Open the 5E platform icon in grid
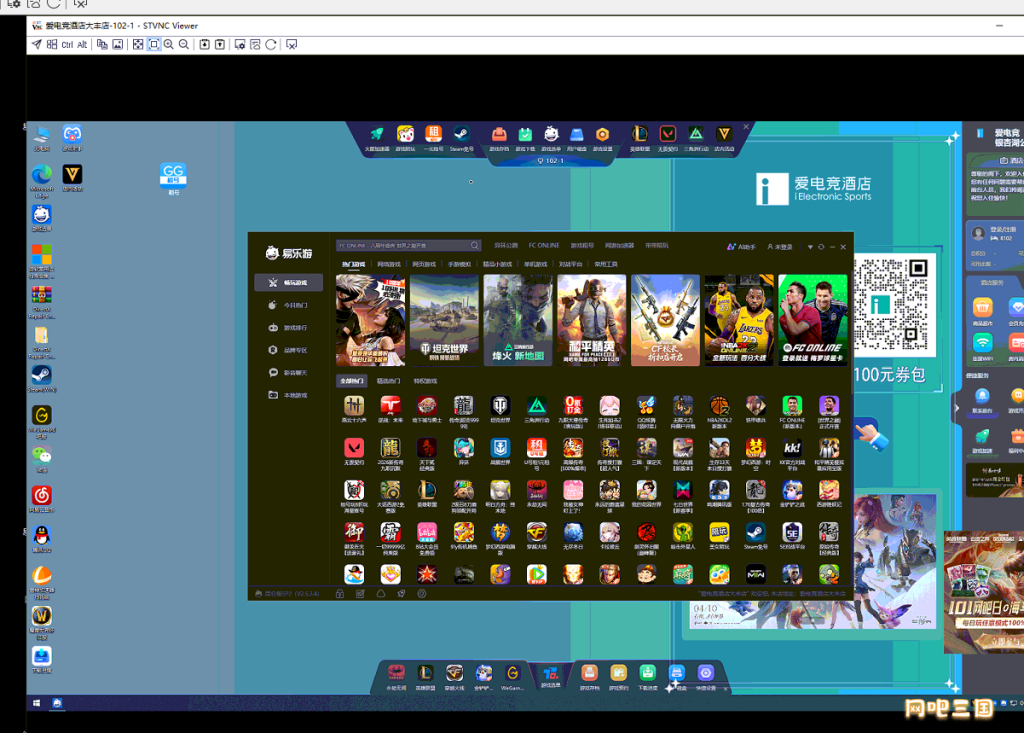The width and height of the screenshot is (1024, 733). click(x=792, y=533)
